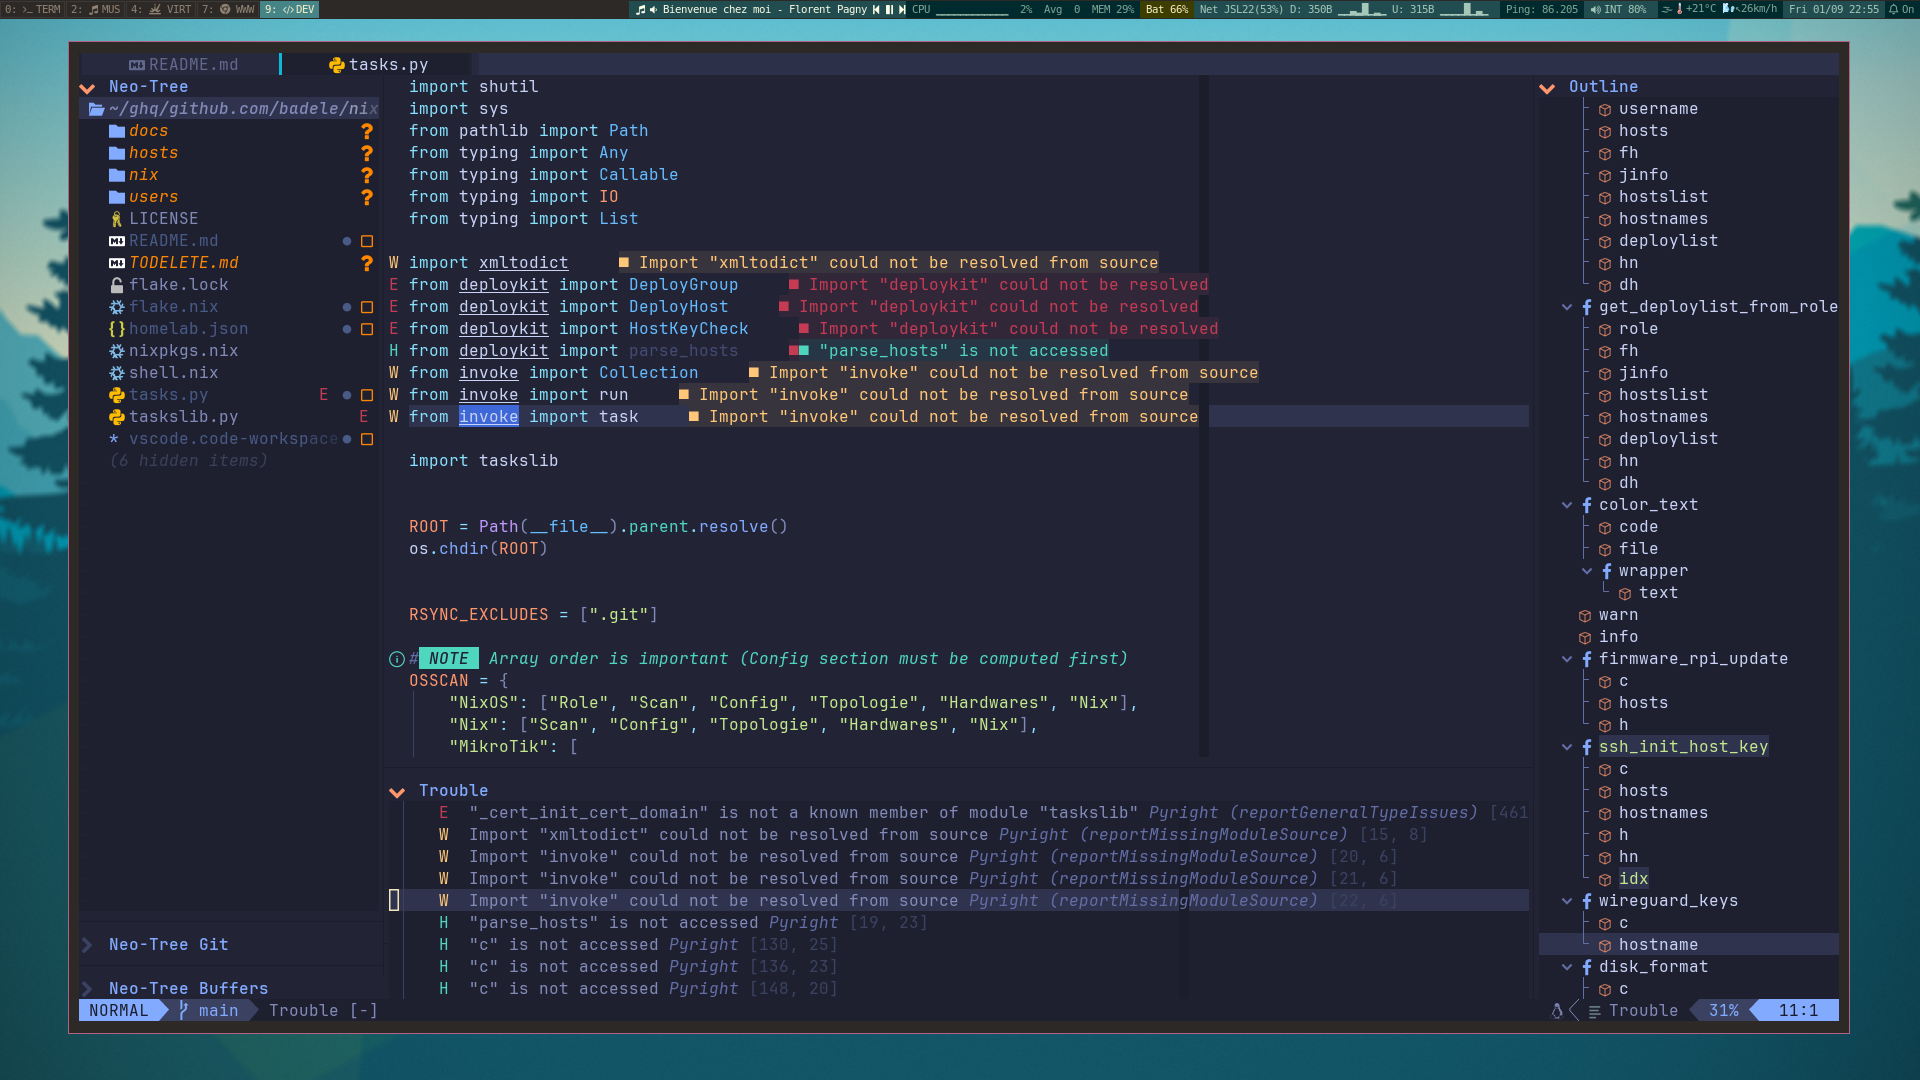This screenshot has height=1080, width=1920.
Task: Click the 31% scroll position indicator
Action: tap(1722, 1011)
